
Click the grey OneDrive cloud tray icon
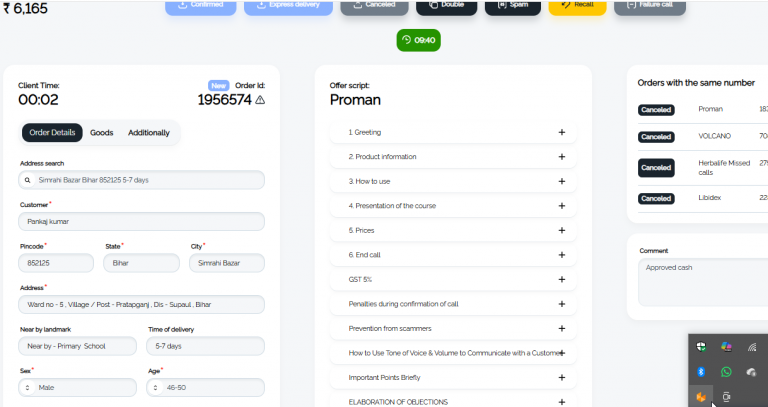point(751,372)
